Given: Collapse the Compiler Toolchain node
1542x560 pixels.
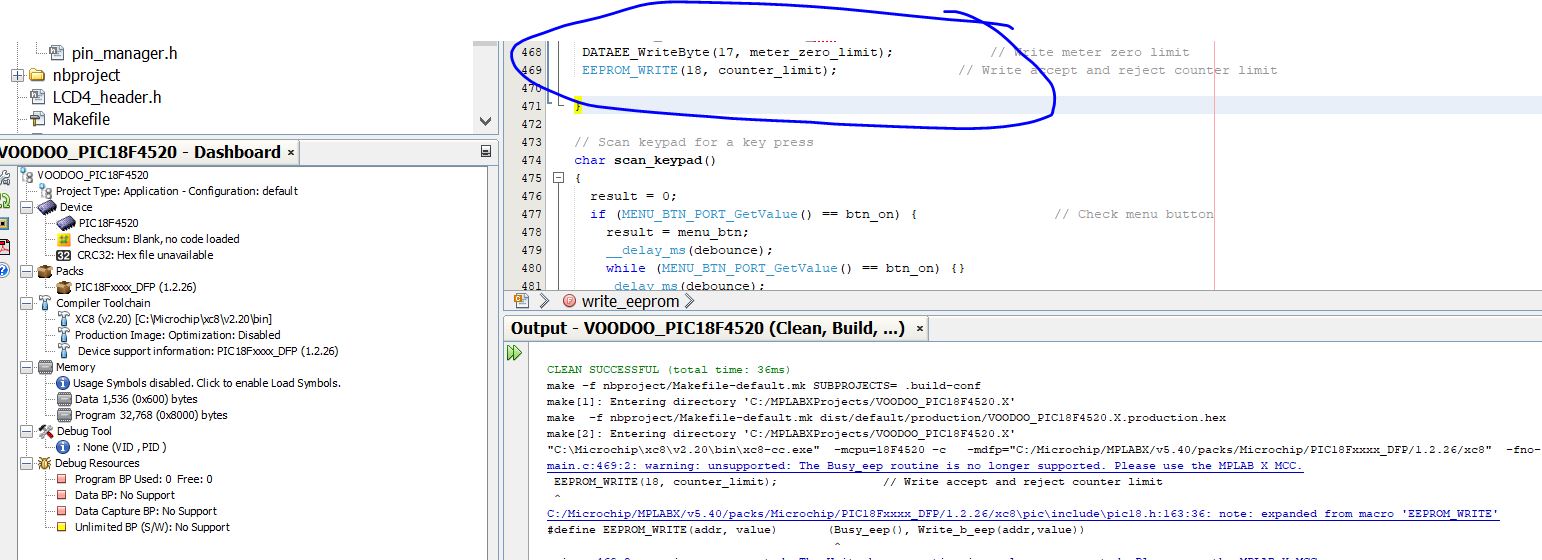Looking at the screenshot, I should [x=26, y=303].
